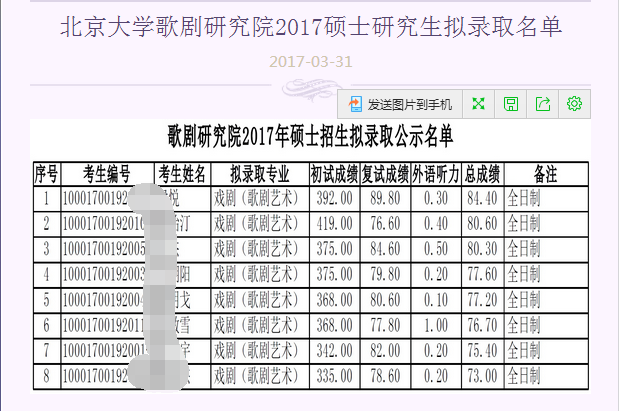Click the listening score 0.40
Viewport: 619px width, 411px height.
436,223
